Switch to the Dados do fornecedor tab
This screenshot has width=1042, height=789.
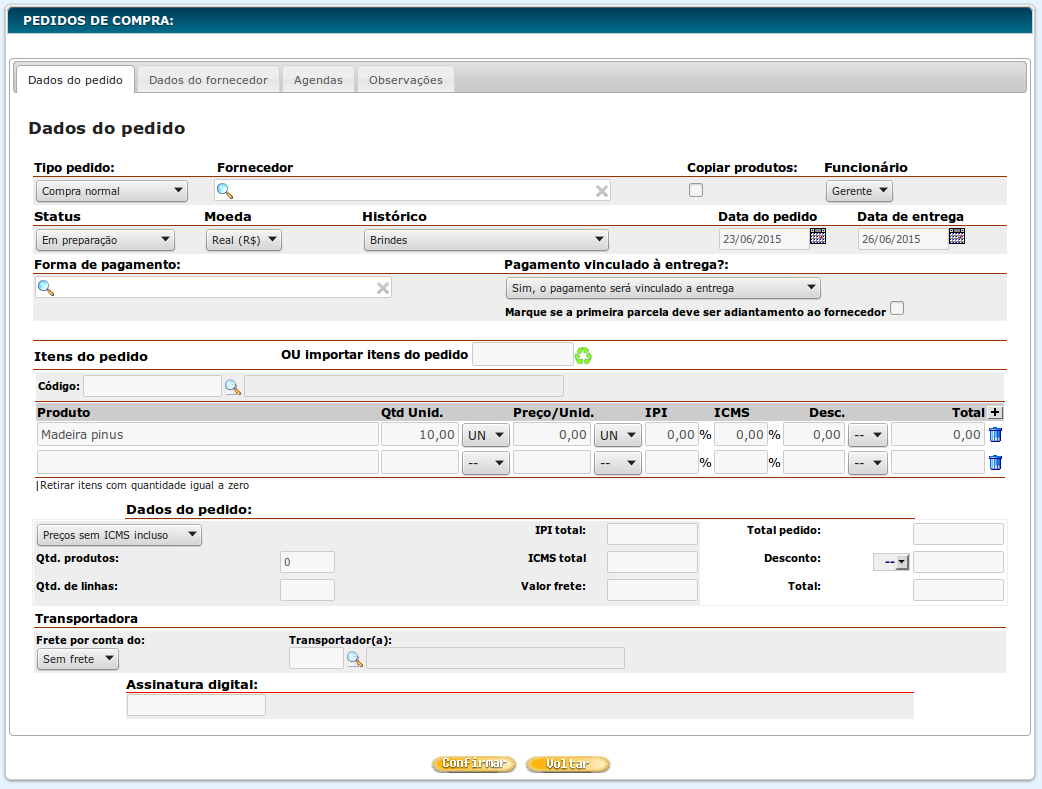tap(208, 80)
